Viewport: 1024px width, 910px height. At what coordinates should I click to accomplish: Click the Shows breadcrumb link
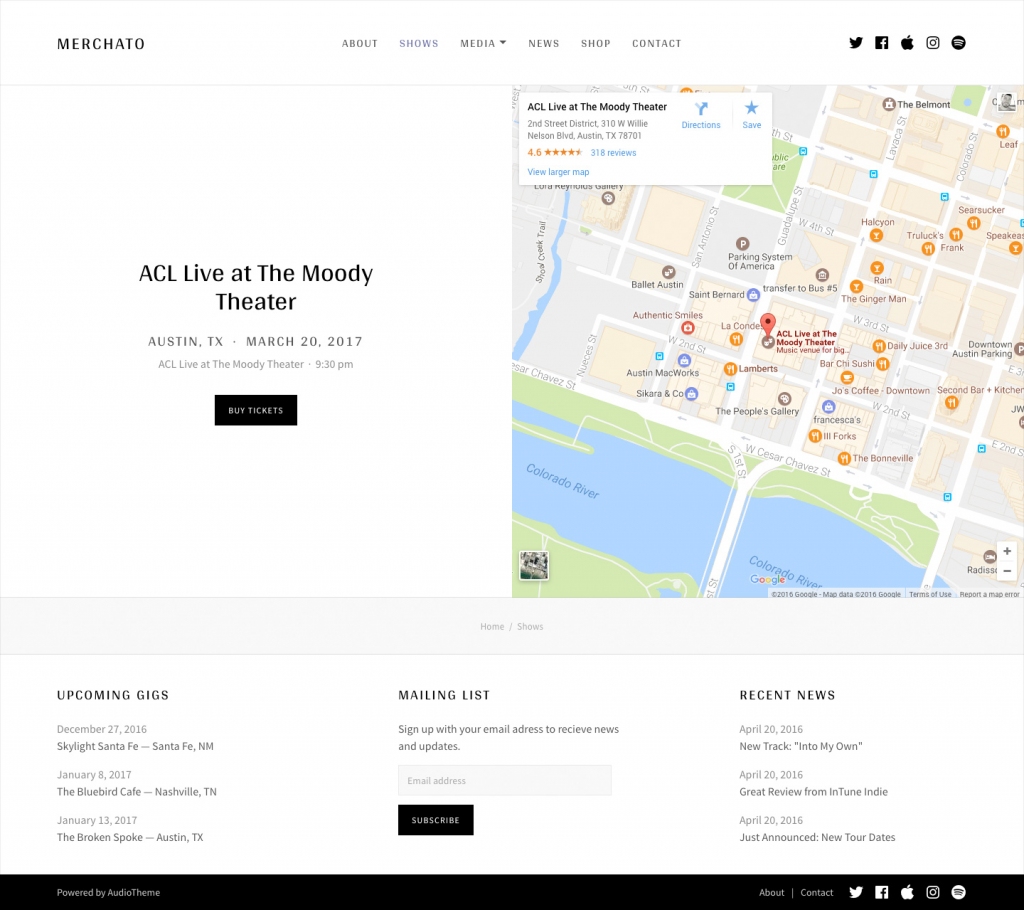[x=530, y=626]
